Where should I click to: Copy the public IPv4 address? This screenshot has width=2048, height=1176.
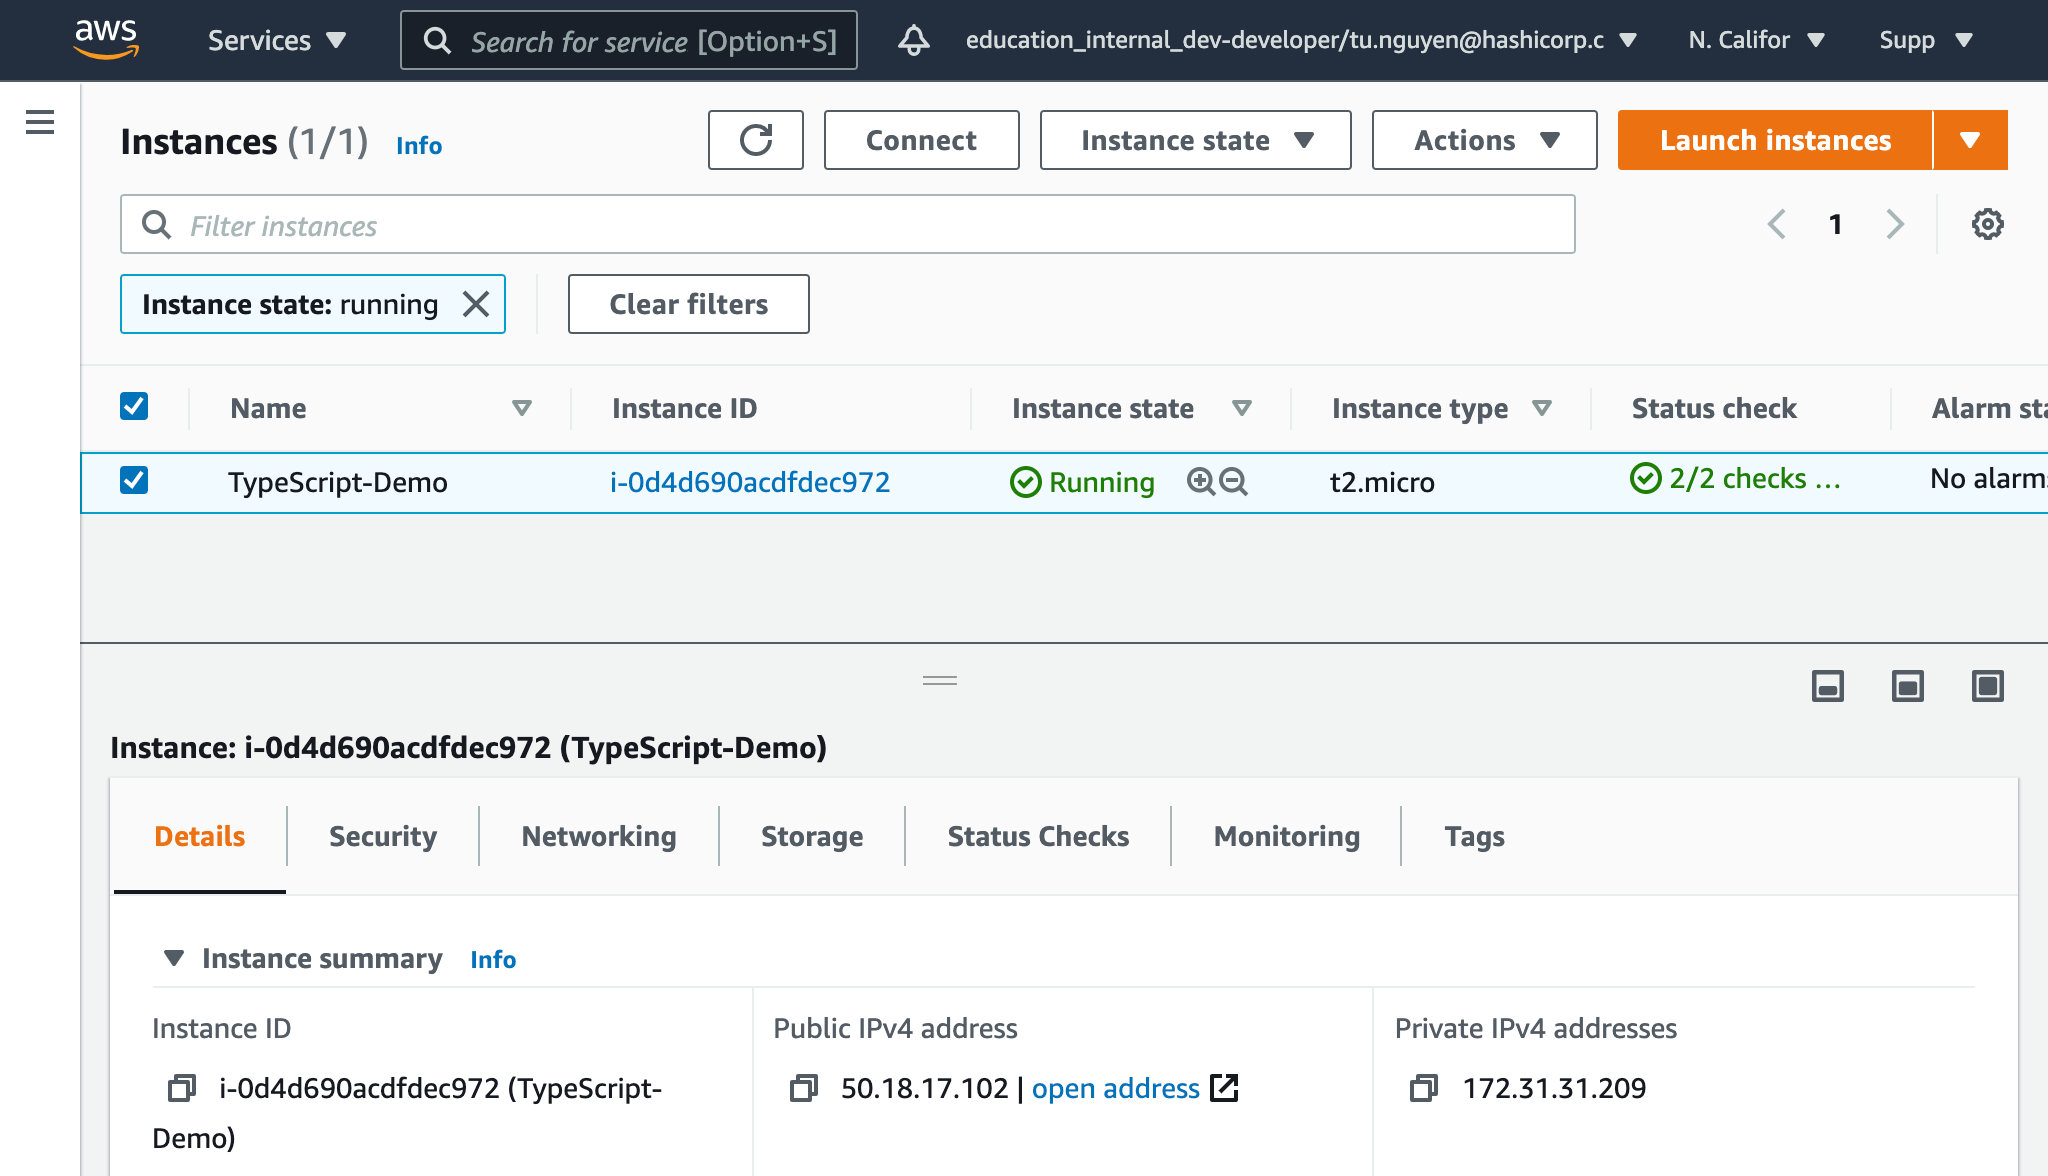pyautogui.click(x=802, y=1090)
